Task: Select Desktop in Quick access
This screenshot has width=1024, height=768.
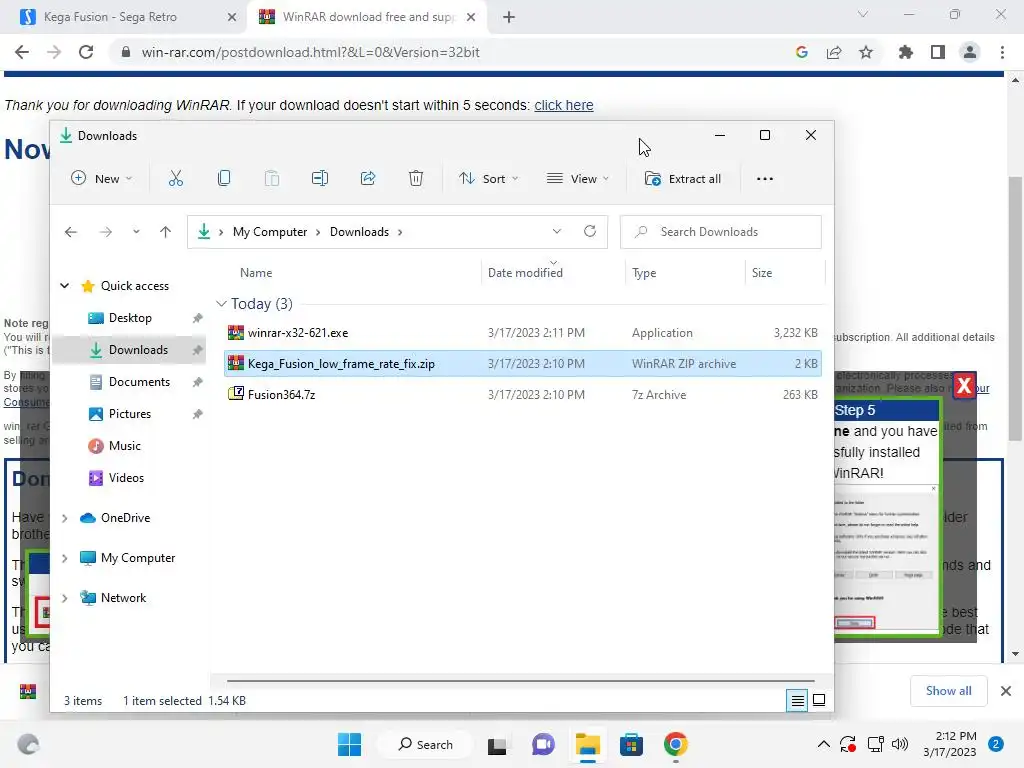Action: point(129,318)
